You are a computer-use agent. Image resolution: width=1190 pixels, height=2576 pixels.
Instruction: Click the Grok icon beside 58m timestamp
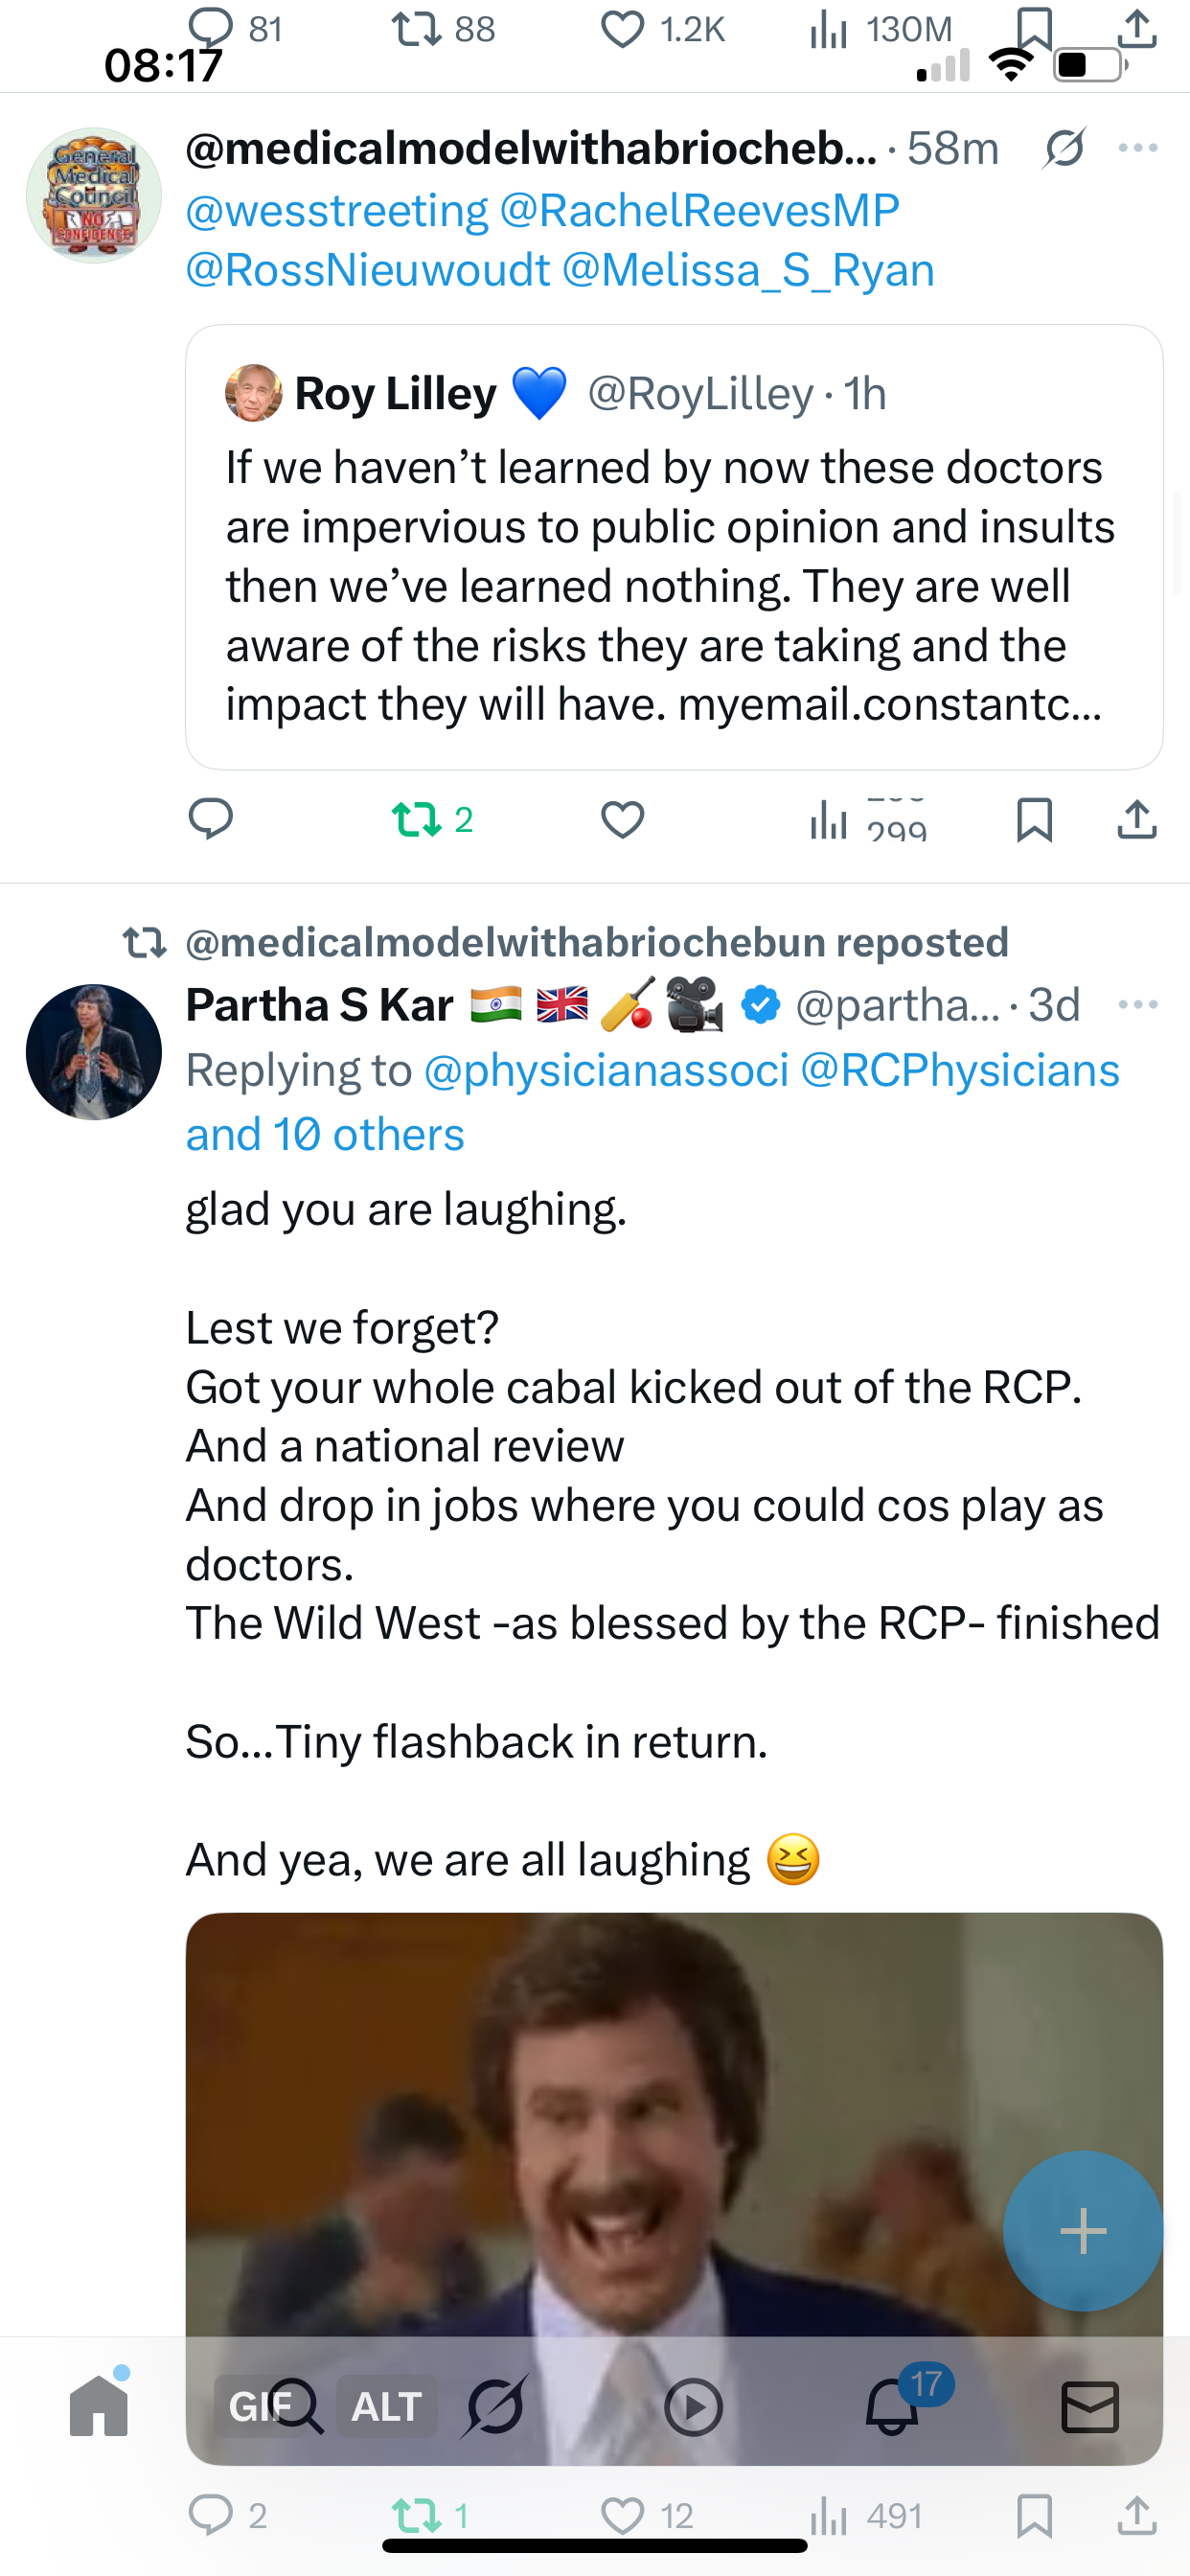point(1064,148)
